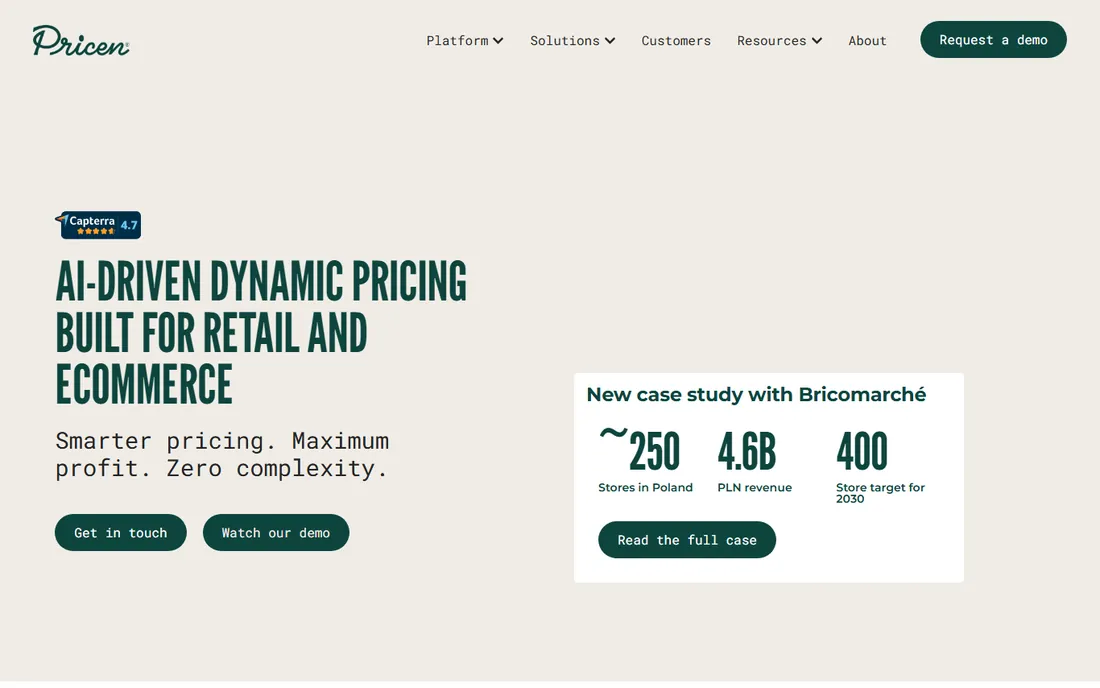Click the Store target for 2030 label
The height and width of the screenshot is (688, 1100).
tap(880, 493)
